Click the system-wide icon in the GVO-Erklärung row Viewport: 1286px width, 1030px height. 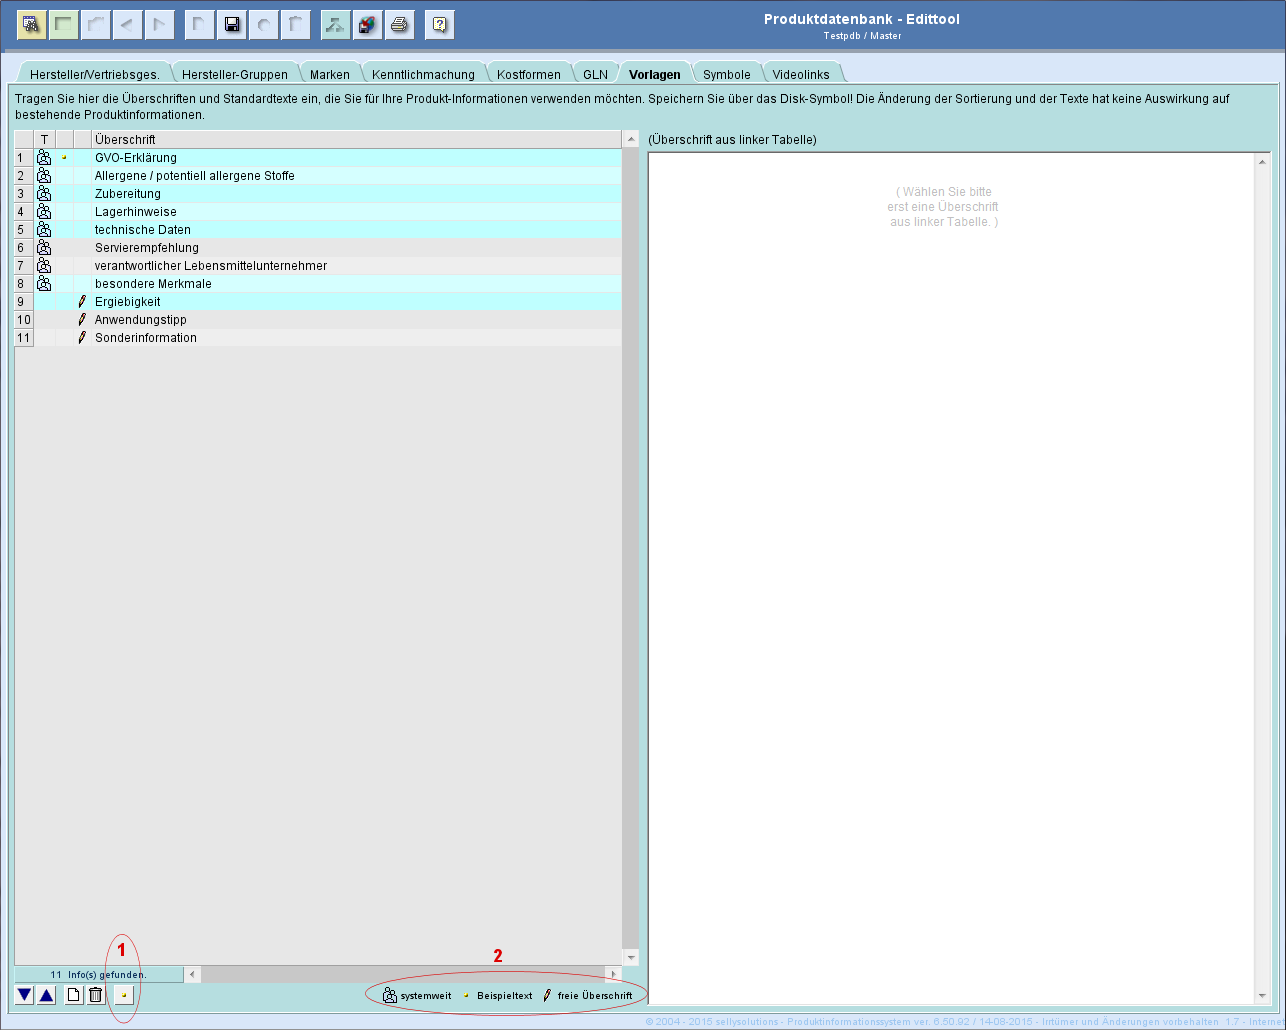click(x=44, y=158)
